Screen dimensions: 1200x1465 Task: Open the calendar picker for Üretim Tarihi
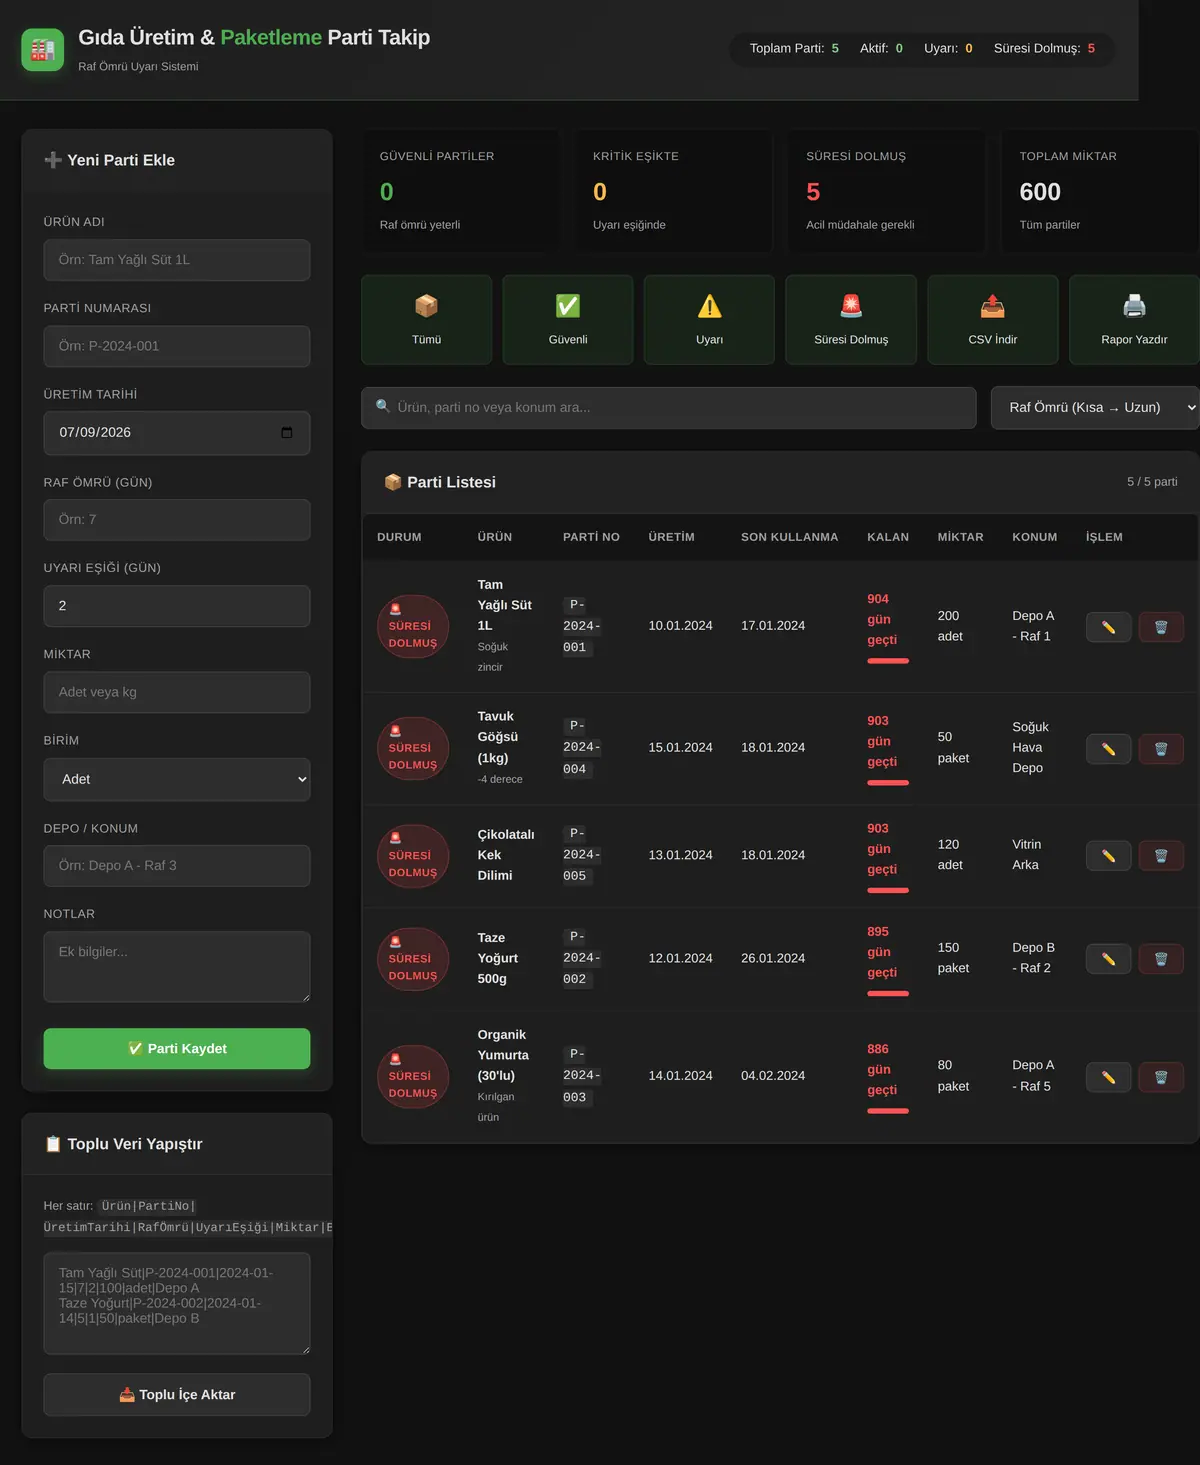tap(287, 433)
